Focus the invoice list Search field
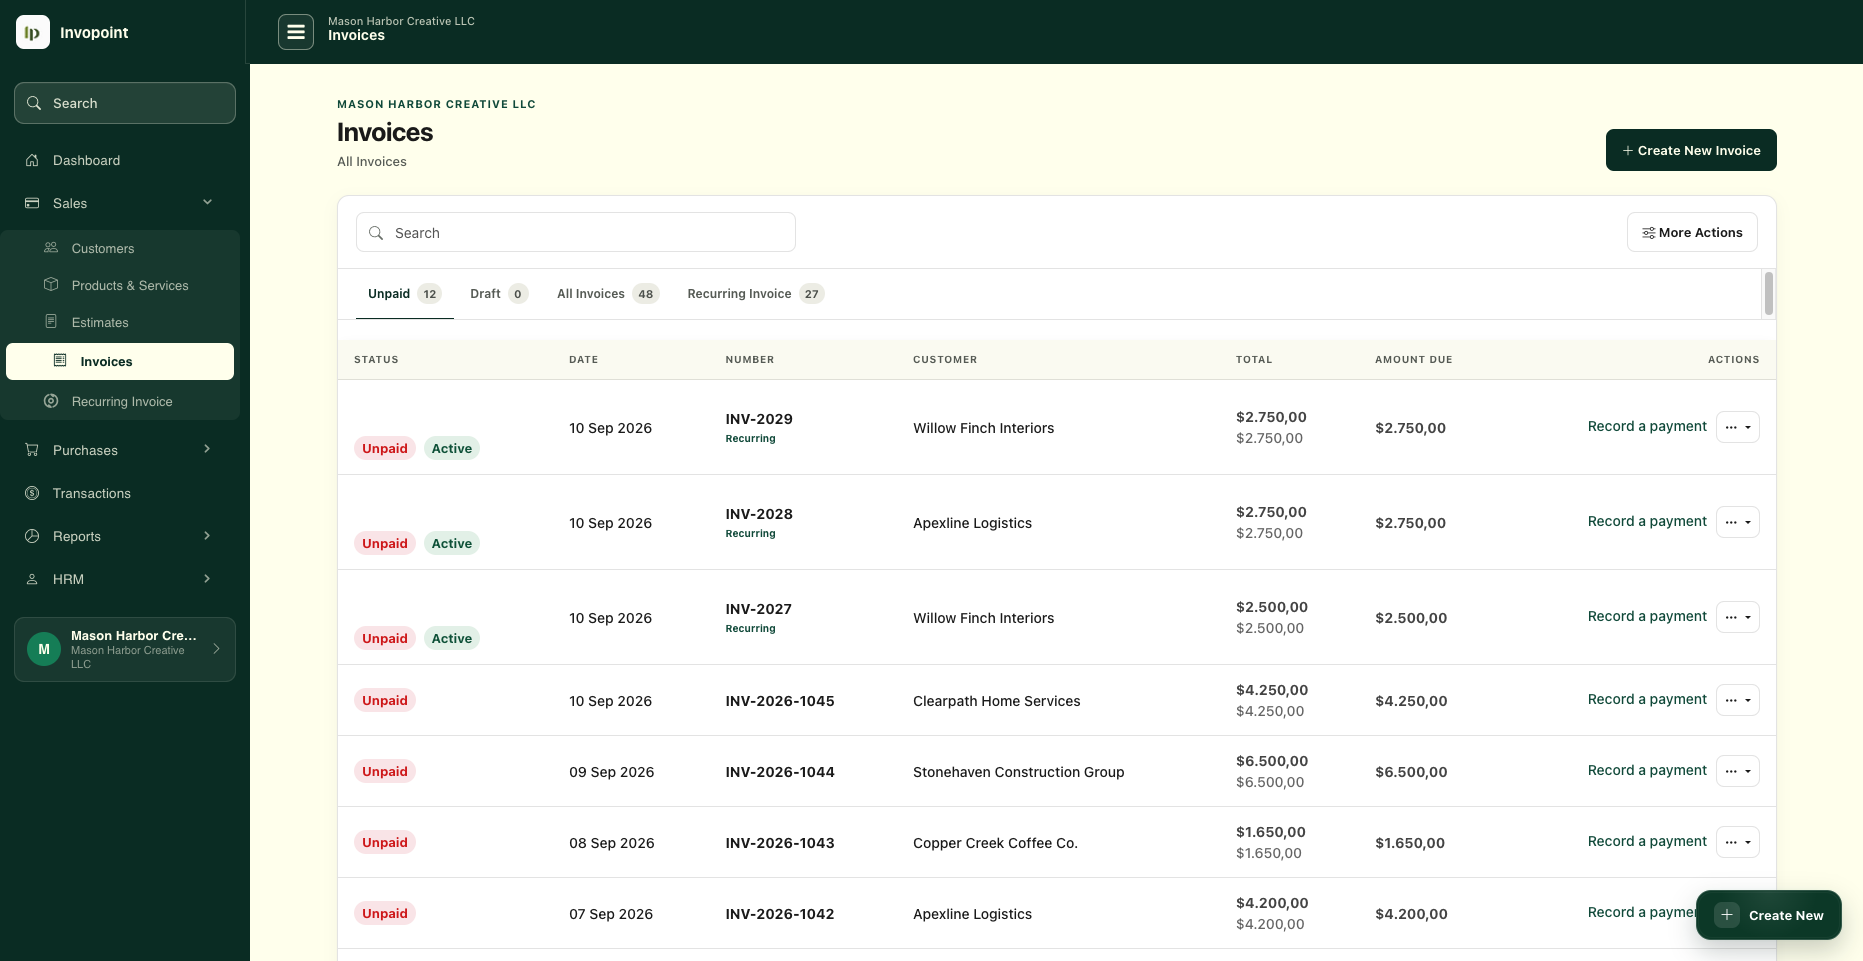Image resolution: width=1863 pixels, height=961 pixels. point(576,232)
